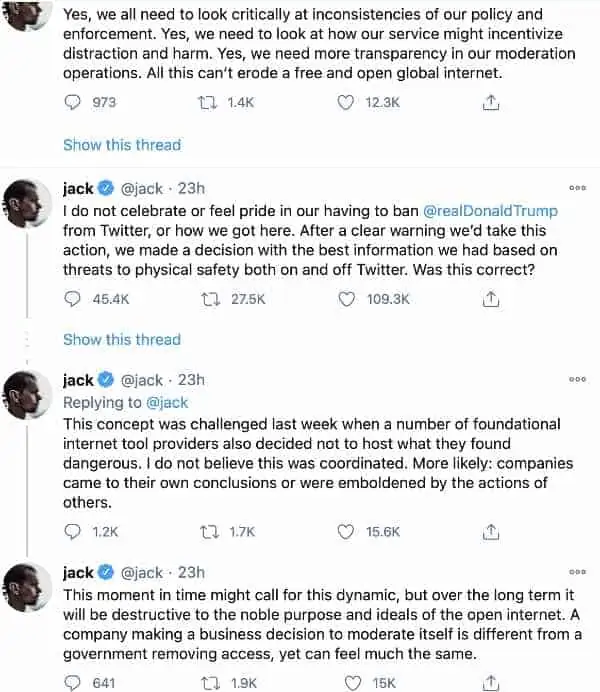Open more options on 'This moment' tweet
The width and height of the screenshot is (600, 692).
pos(578,572)
